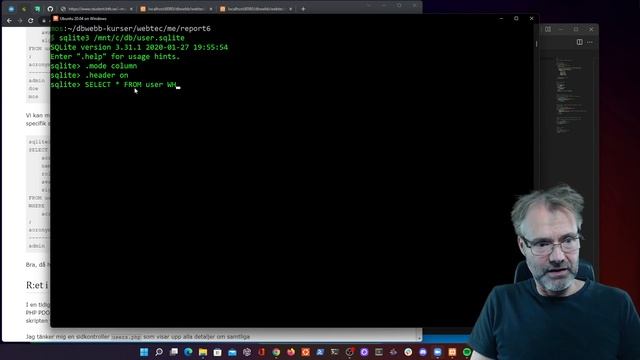The width and height of the screenshot is (640, 360).
Task: Toggle layout icon in right editor title bar
Action: (548, 29)
